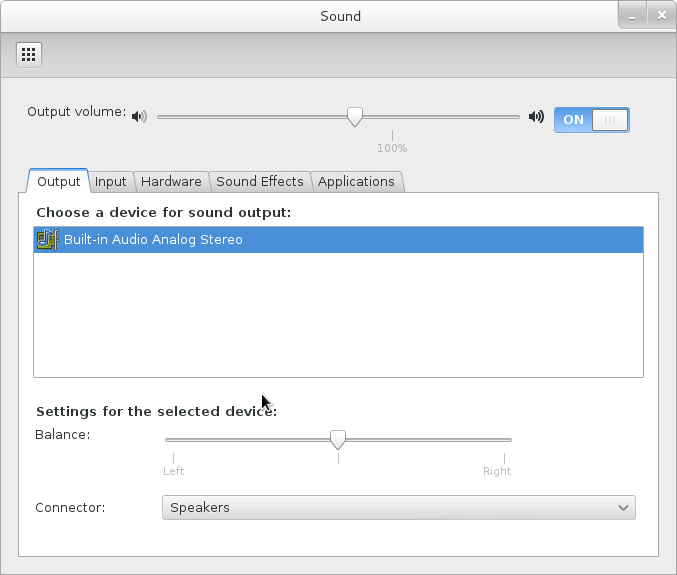The image size is (677, 575).
Task: Click the high volume speaker icon
Action: [536, 117]
